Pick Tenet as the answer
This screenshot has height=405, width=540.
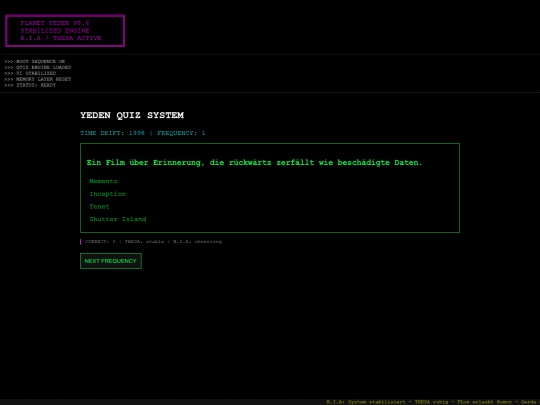(99, 207)
